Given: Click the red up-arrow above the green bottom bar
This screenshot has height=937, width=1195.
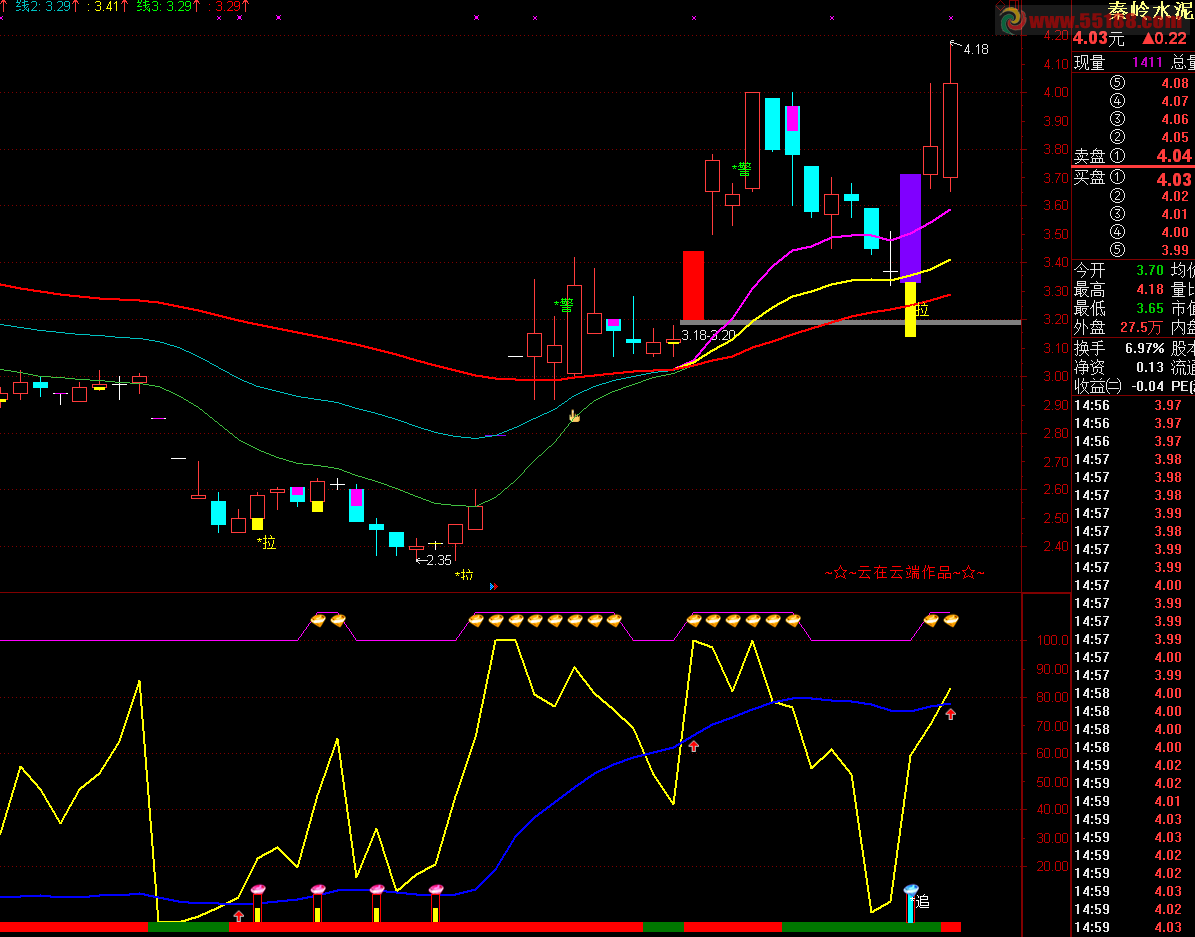Looking at the screenshot, I should [239, 916].
